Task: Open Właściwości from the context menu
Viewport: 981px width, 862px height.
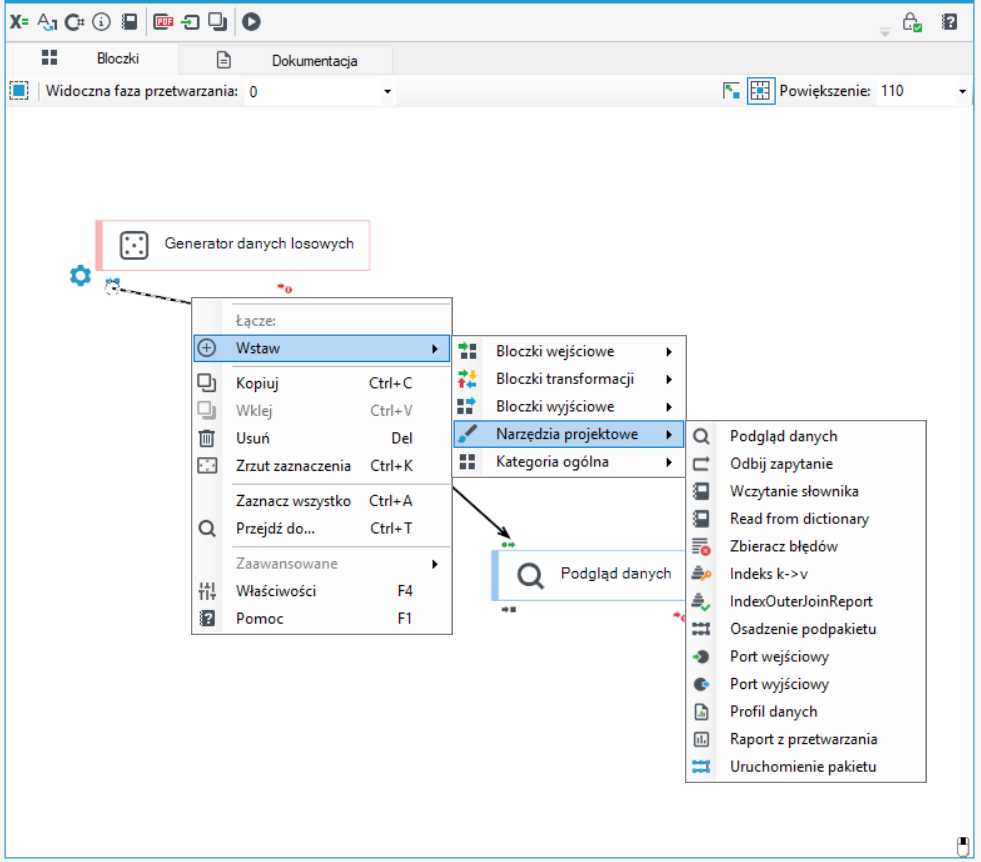Action: click(x=322, y=591)
